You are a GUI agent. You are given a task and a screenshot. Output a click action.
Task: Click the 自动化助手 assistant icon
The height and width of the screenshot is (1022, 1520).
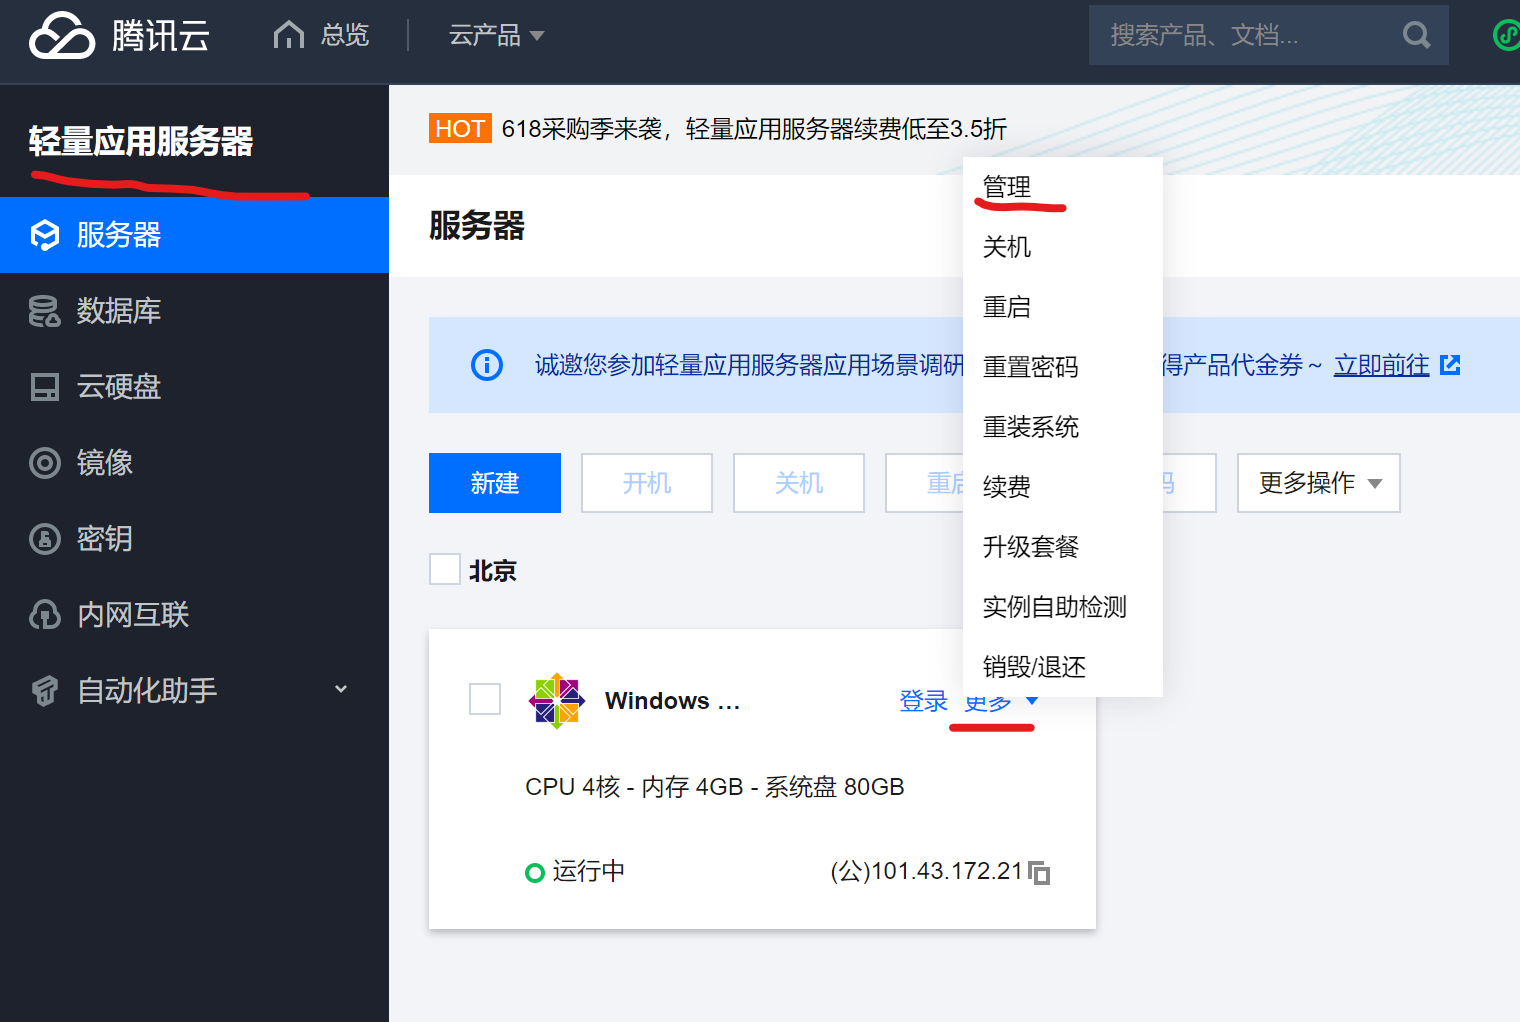[x=45, y=691]
